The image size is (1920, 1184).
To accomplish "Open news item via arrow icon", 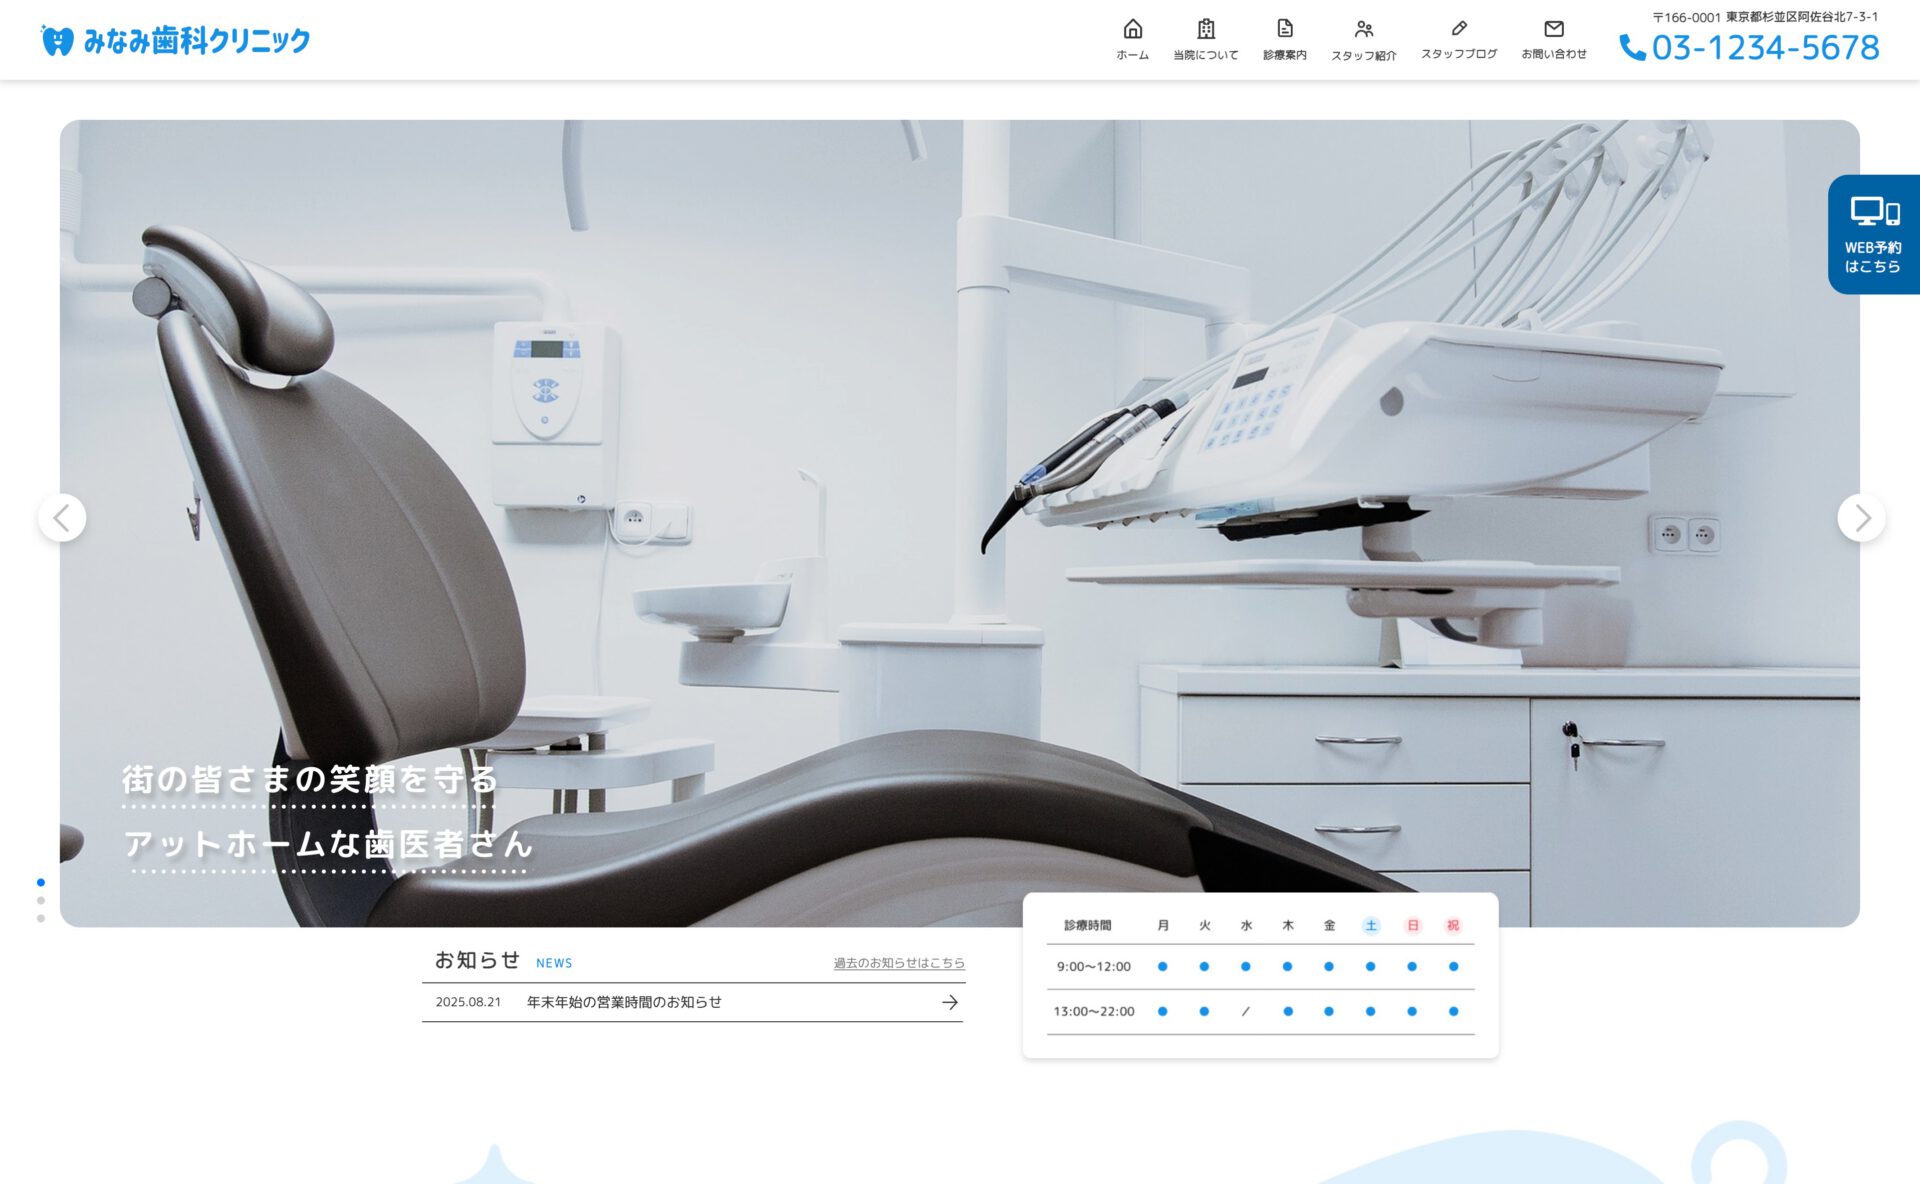I will tap(949, 1002).
